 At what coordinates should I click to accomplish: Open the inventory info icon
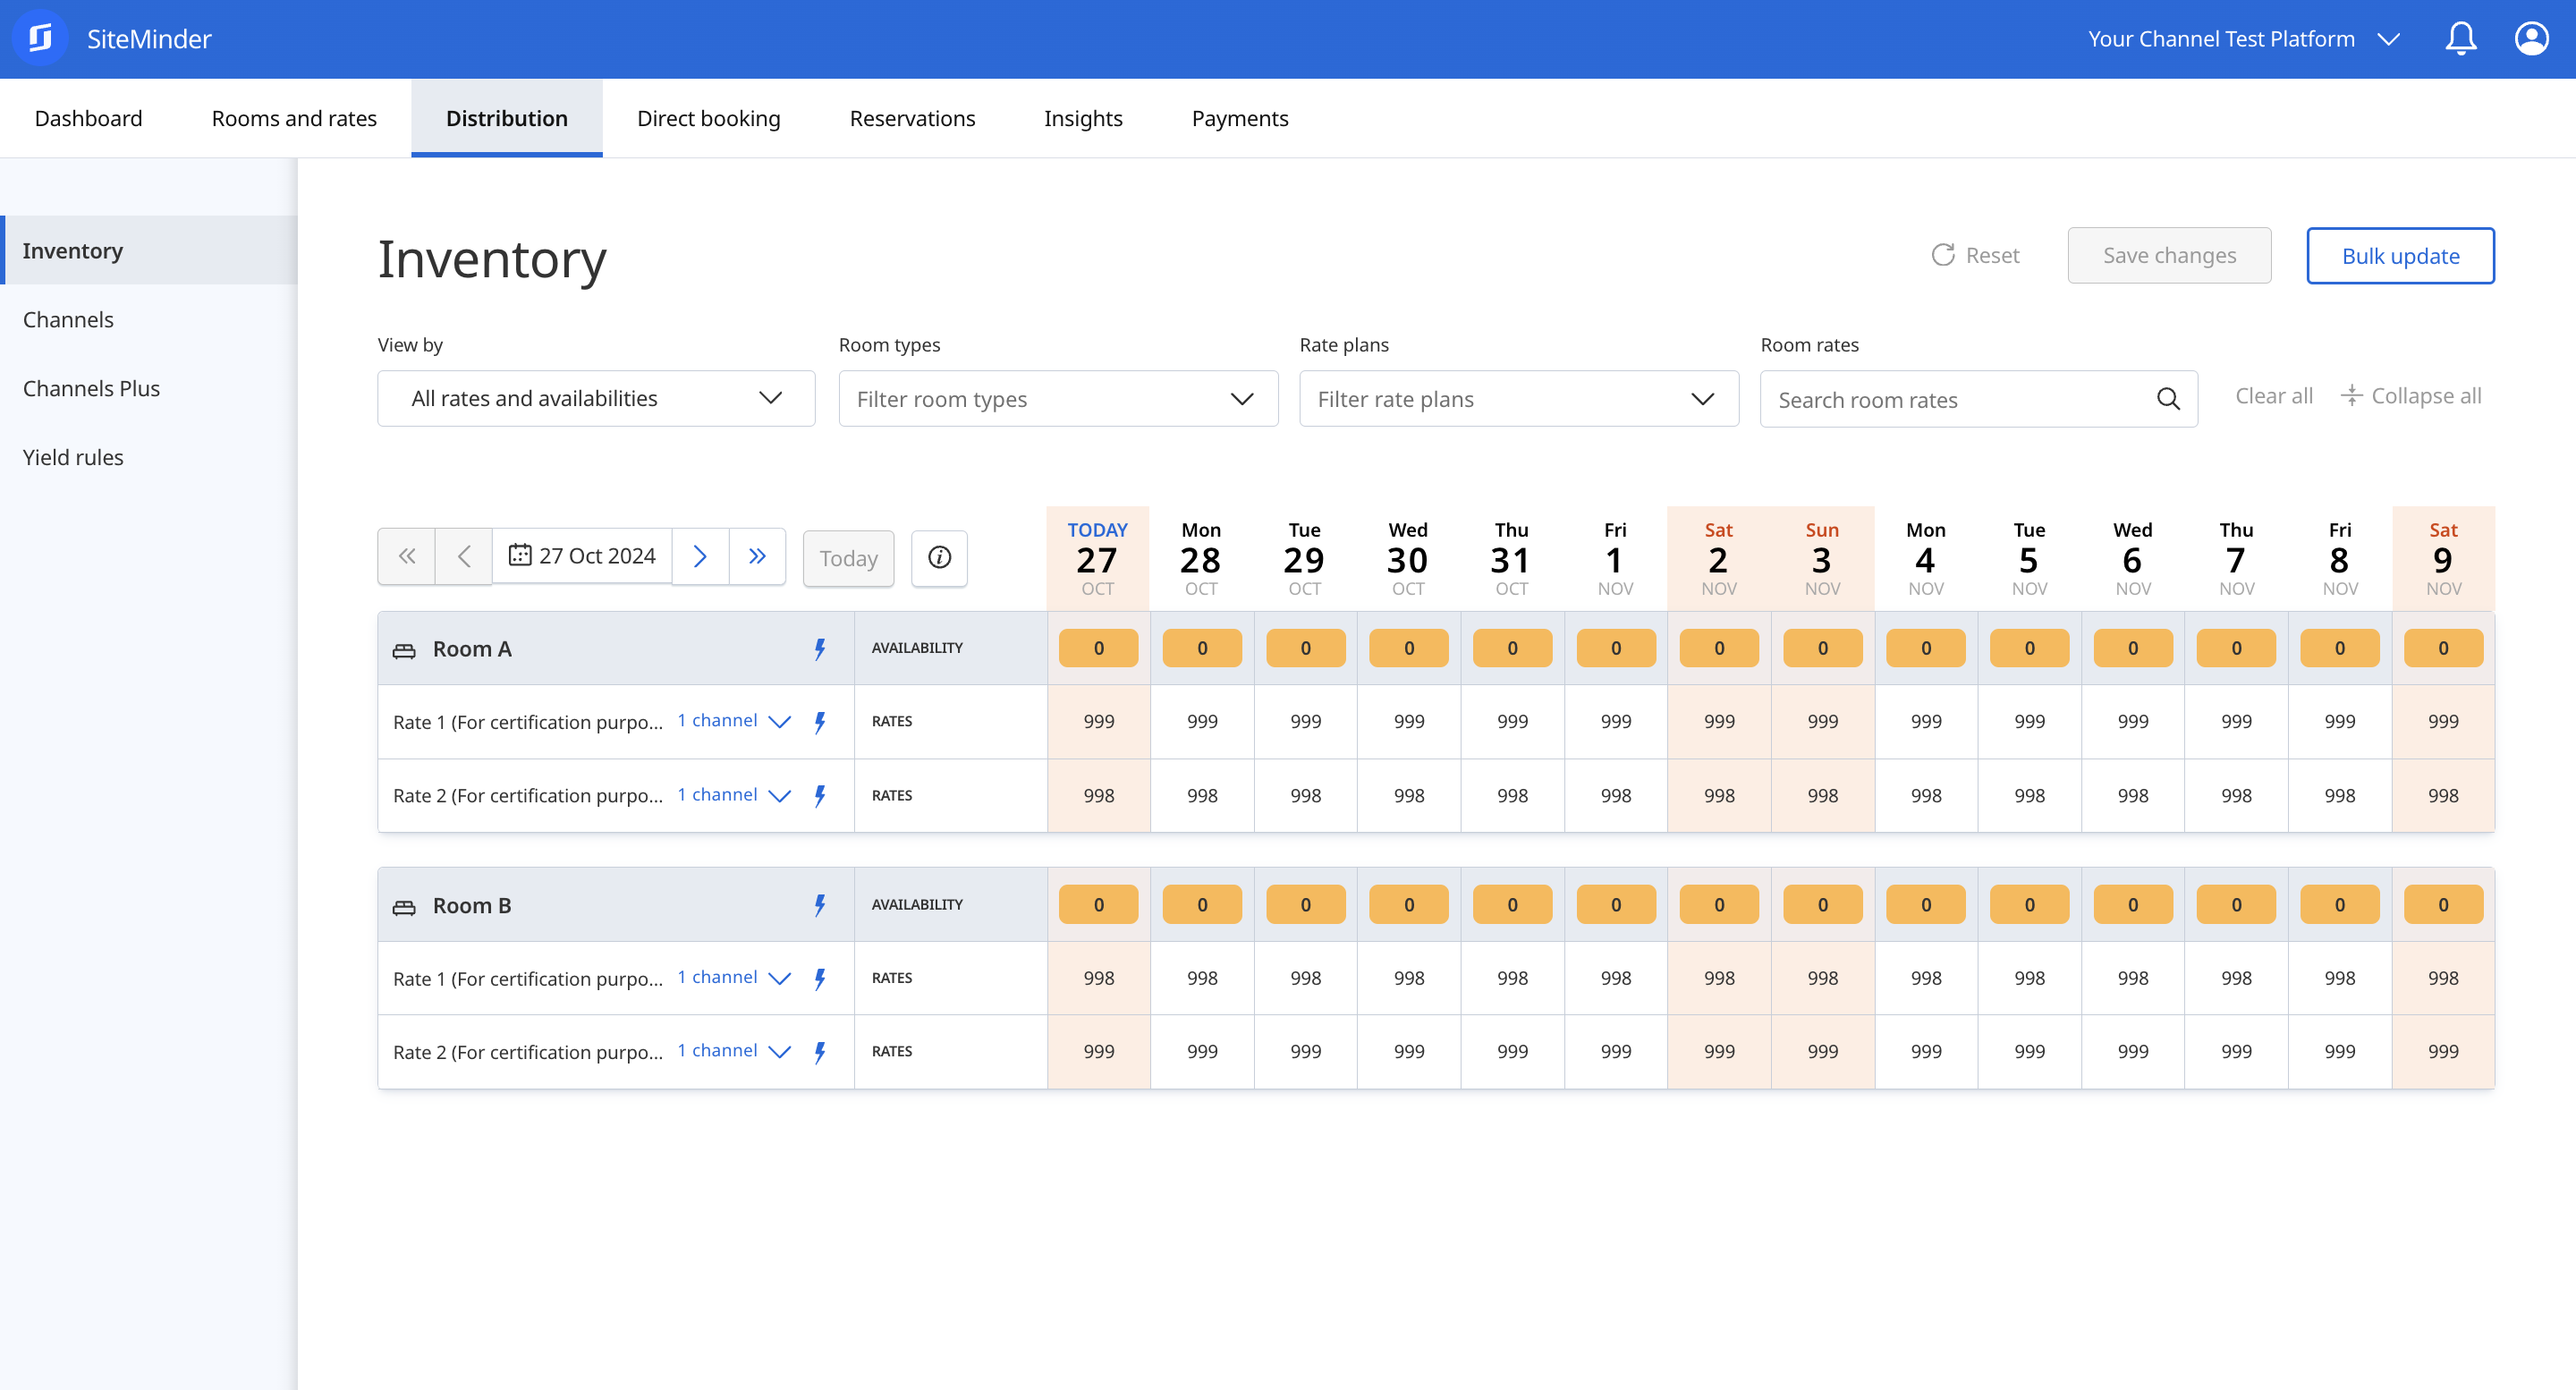tap(939, 557)
